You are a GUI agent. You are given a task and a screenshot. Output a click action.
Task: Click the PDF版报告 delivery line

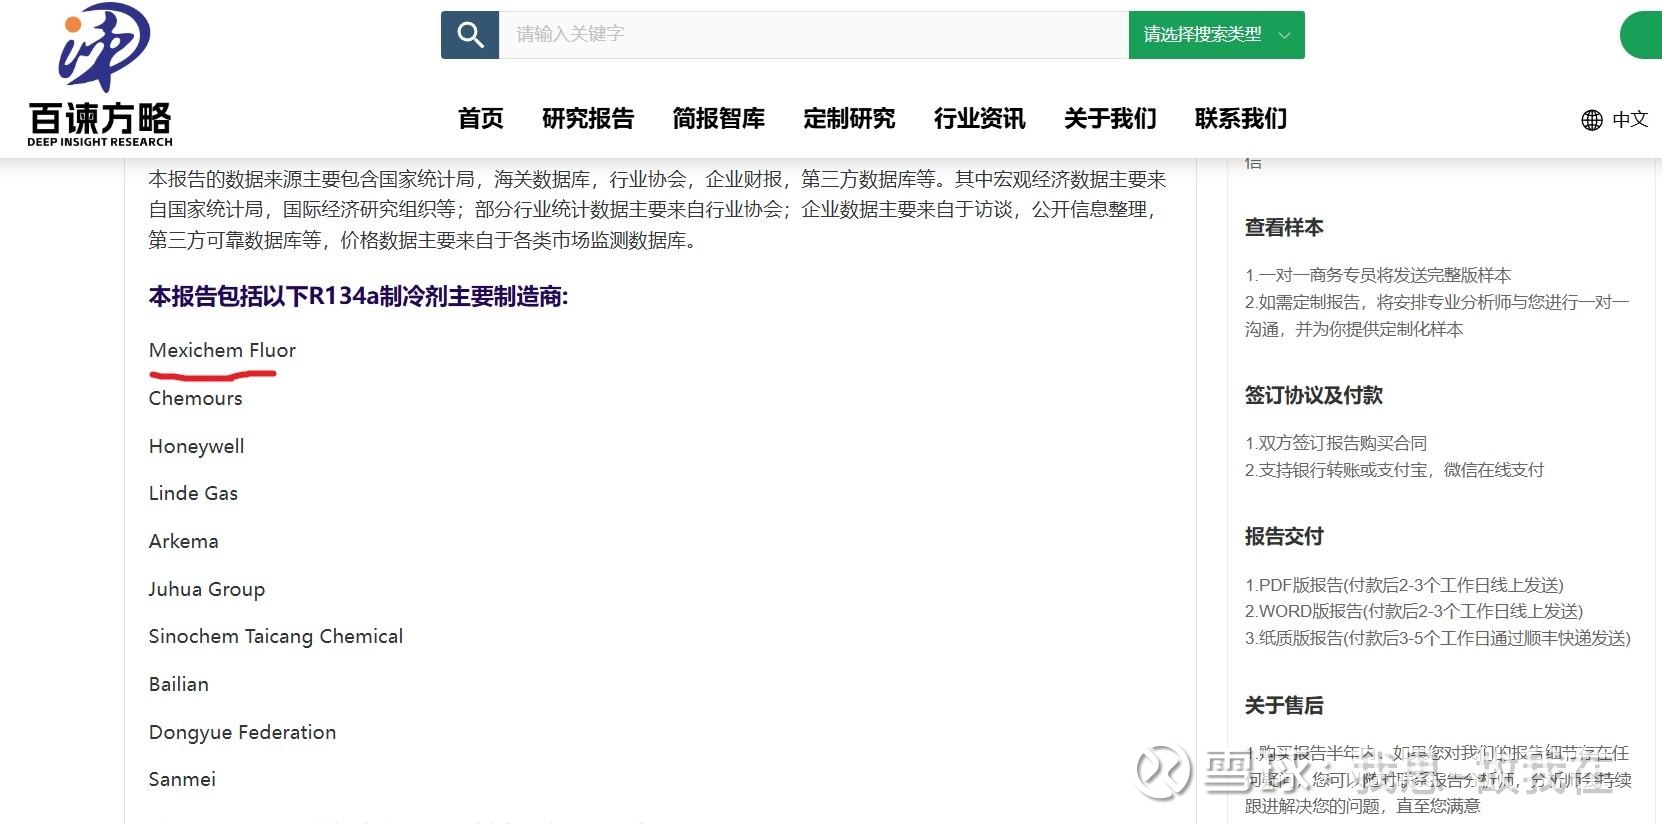coord(1405,585)
